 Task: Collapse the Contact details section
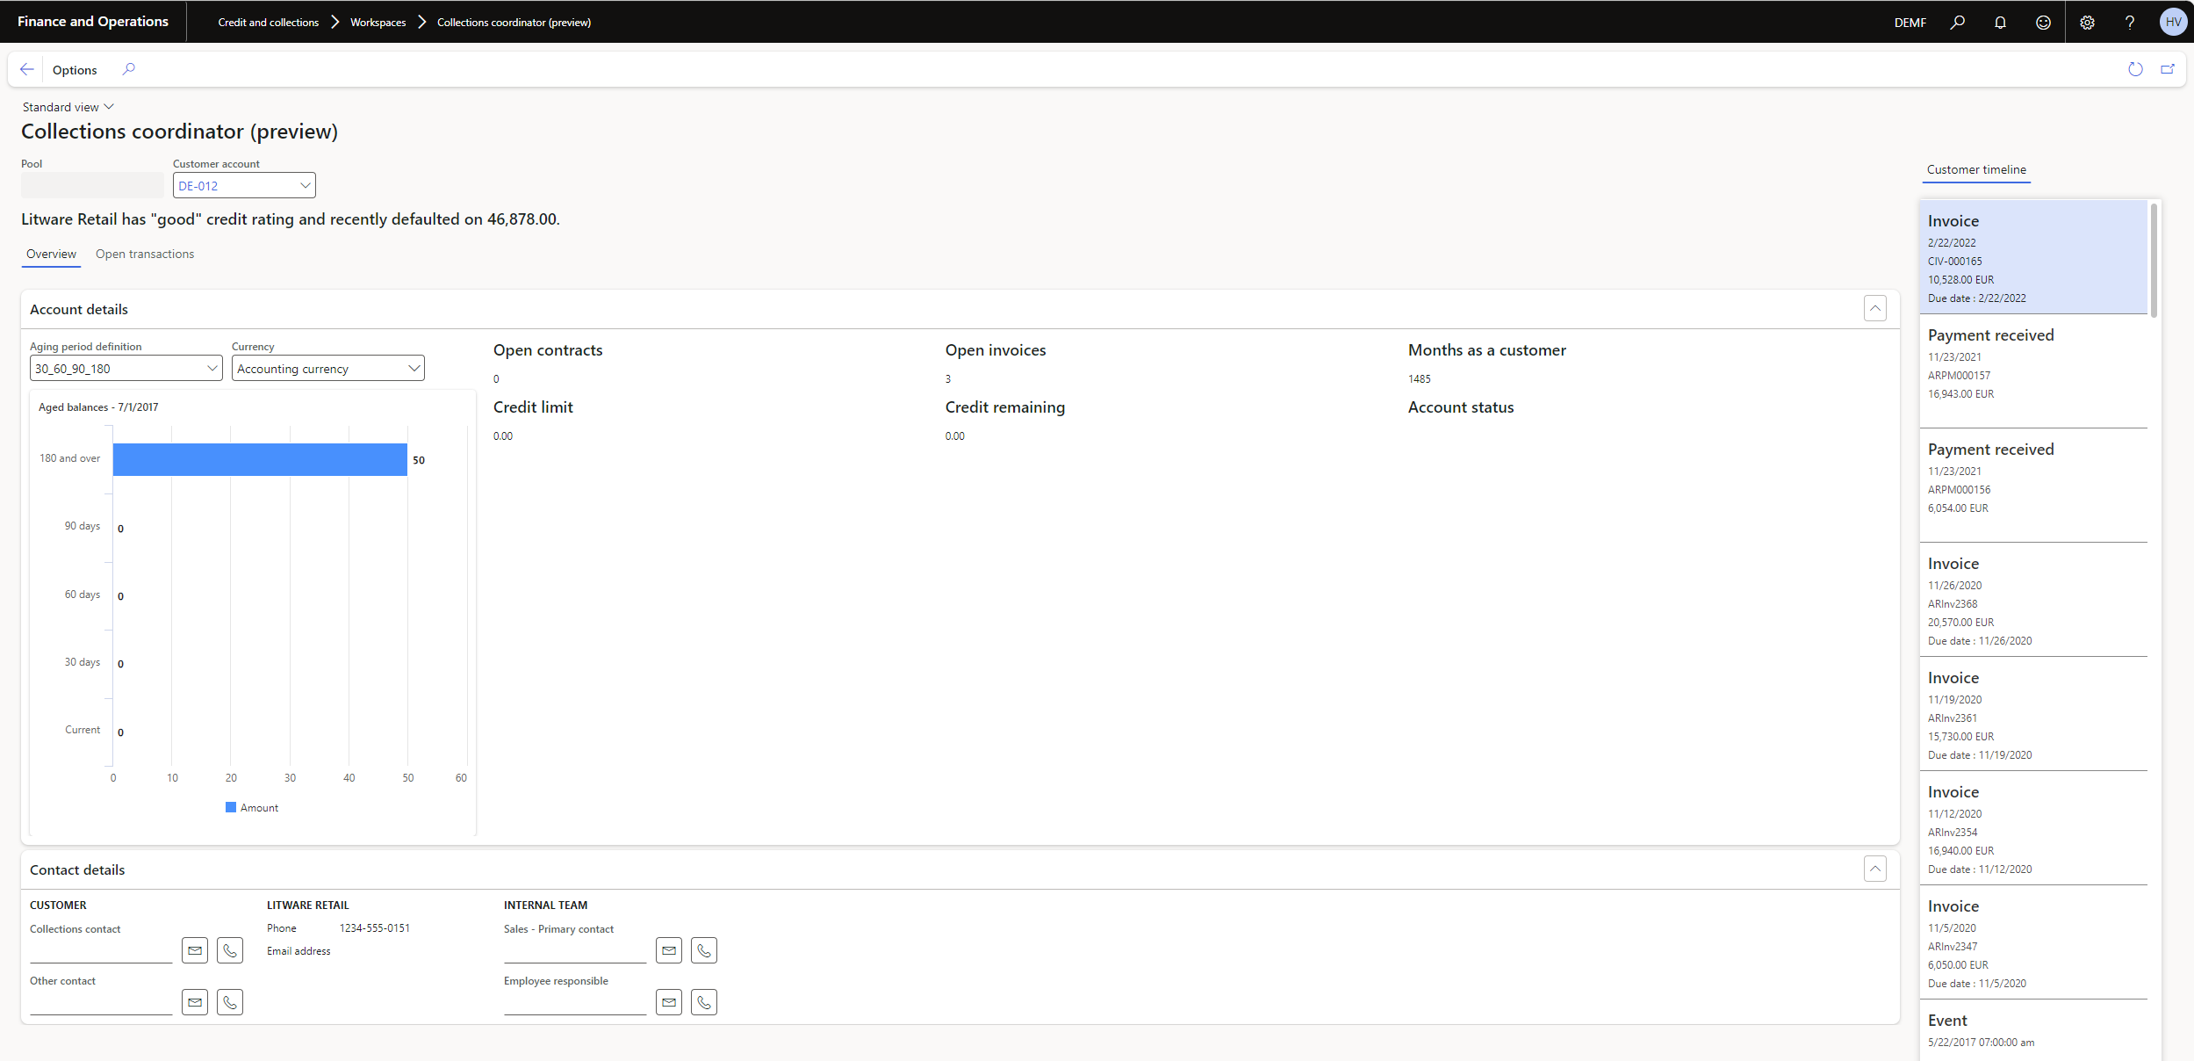coord(1875,869)
